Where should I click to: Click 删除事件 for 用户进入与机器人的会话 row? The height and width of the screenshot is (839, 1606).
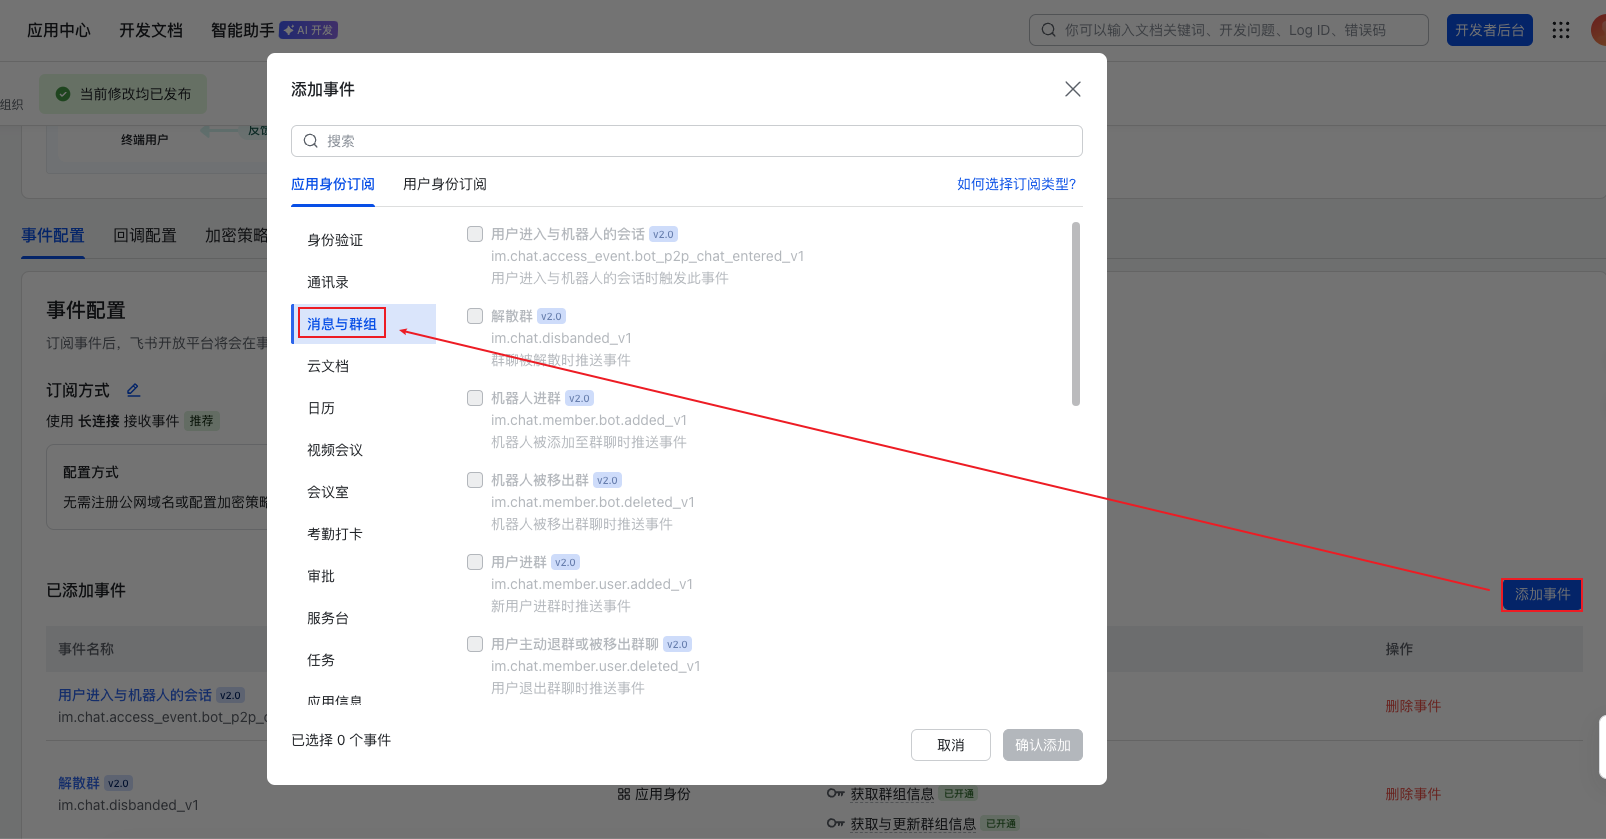tap(1413, 706)
